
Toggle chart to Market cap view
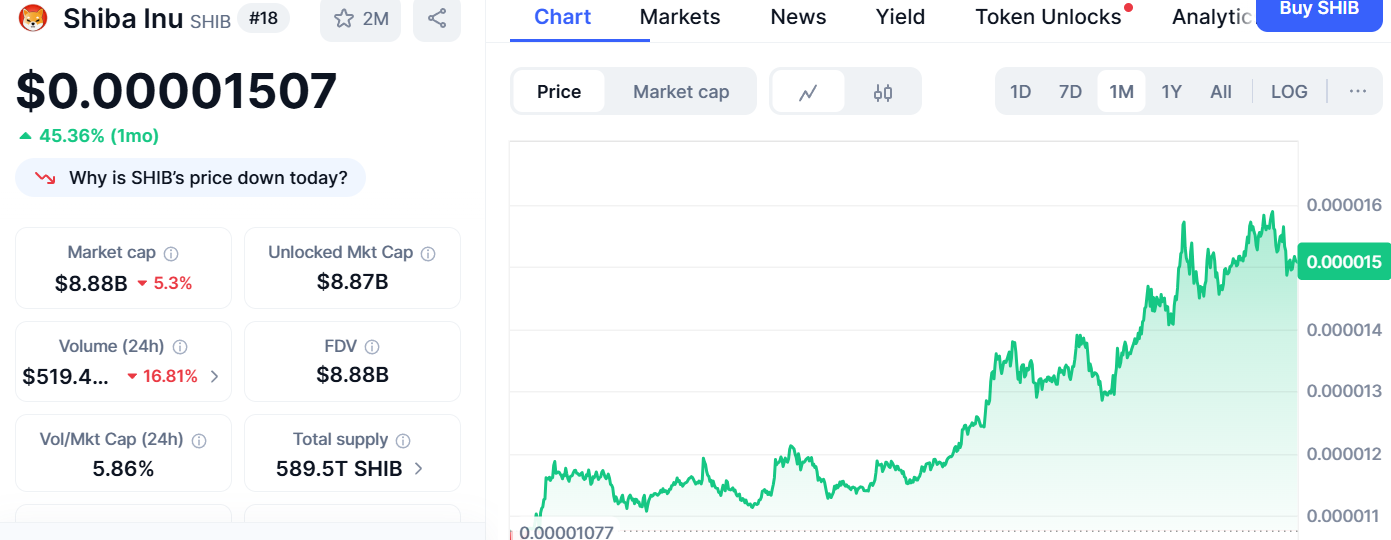click(x=681, y=92)
